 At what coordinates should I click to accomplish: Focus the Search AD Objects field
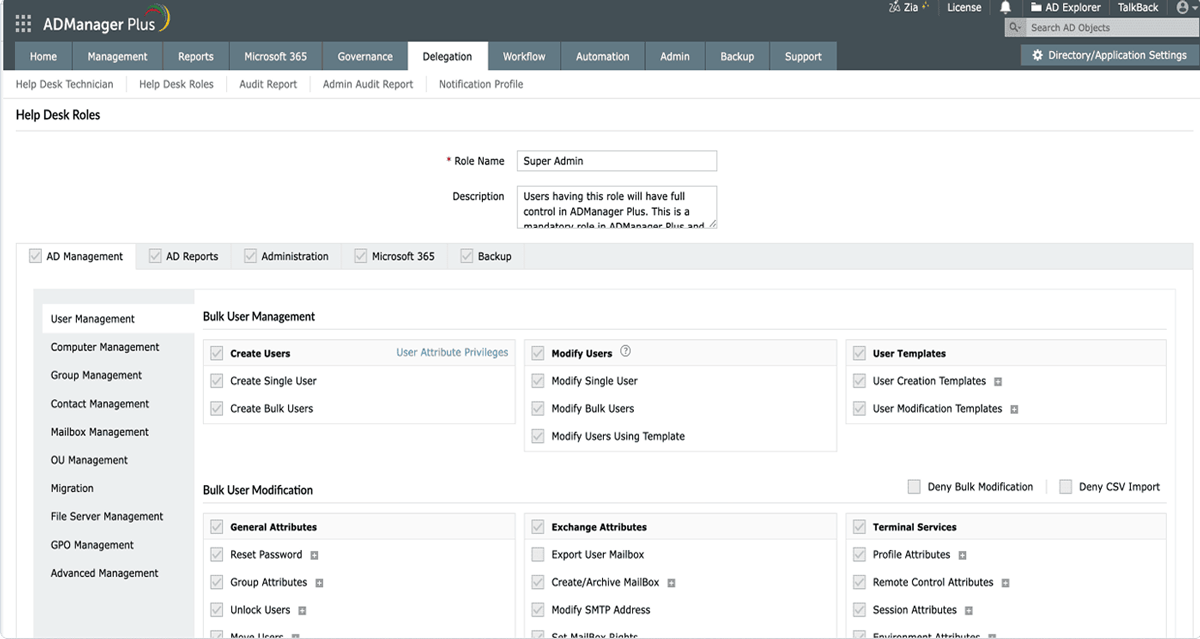1111,28
